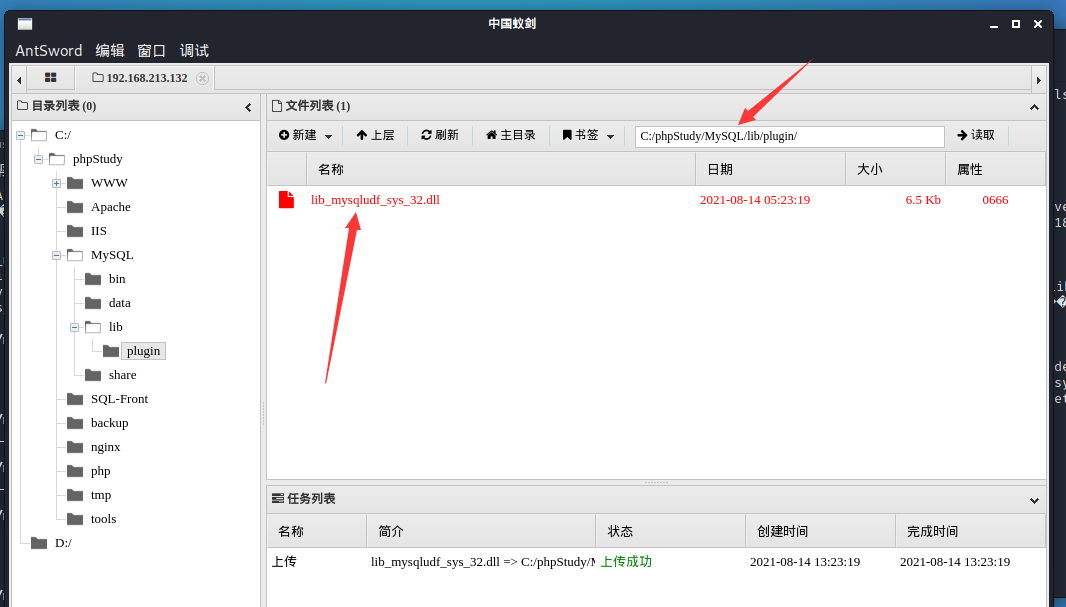This screenshot has height=607, width=1066.
Task: Sort files by the 属性 column
Action: [995, 169]
